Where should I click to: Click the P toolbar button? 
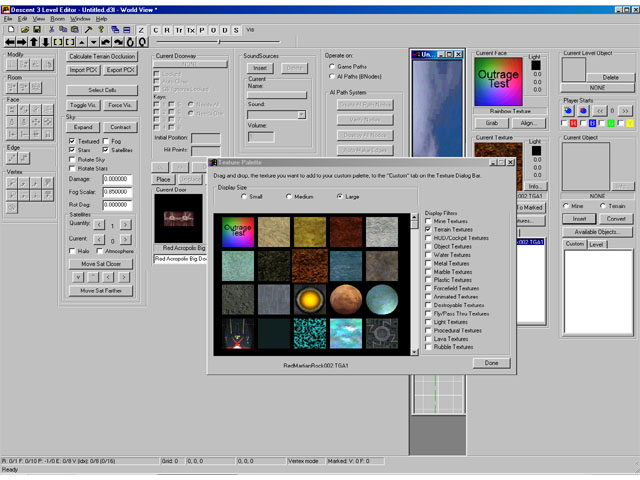(202, 30)
